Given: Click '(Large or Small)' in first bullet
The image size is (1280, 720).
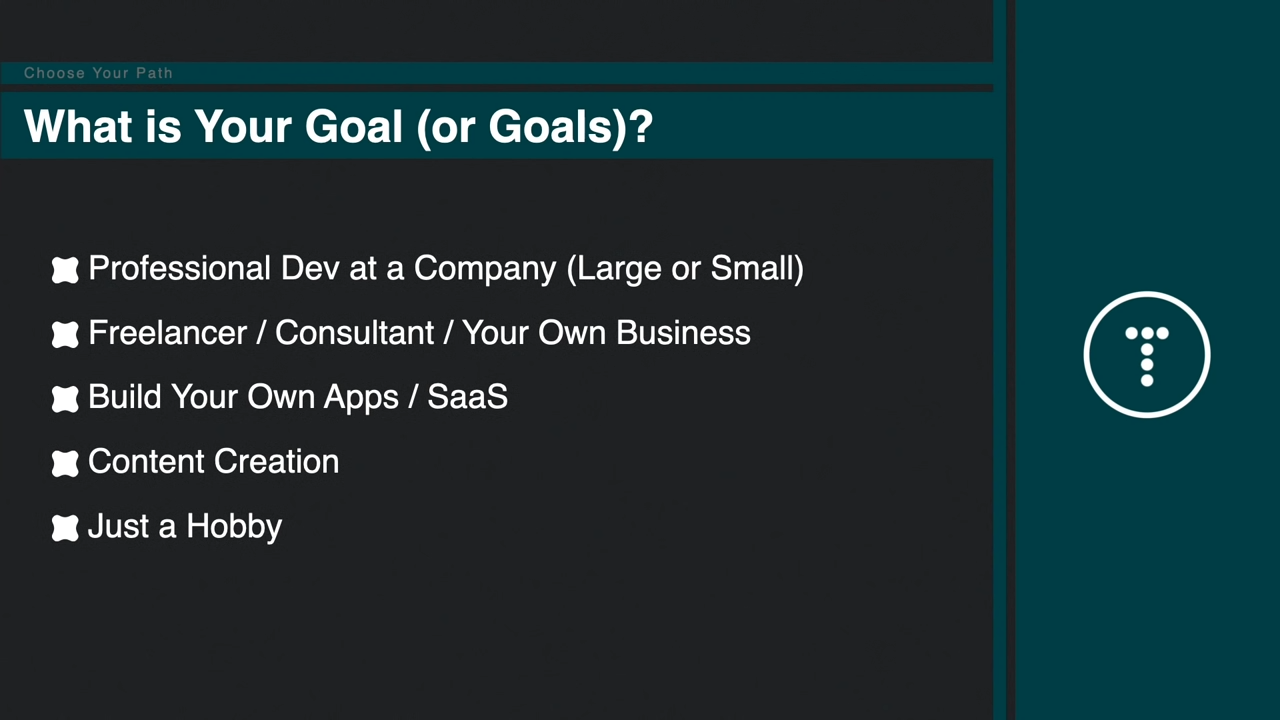Looking at the screenshot, I should pos(685,269).
